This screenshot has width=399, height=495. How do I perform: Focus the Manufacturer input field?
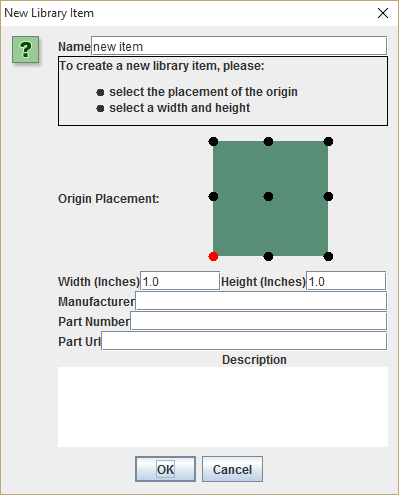pyautogui.click(x=261, y=301)
